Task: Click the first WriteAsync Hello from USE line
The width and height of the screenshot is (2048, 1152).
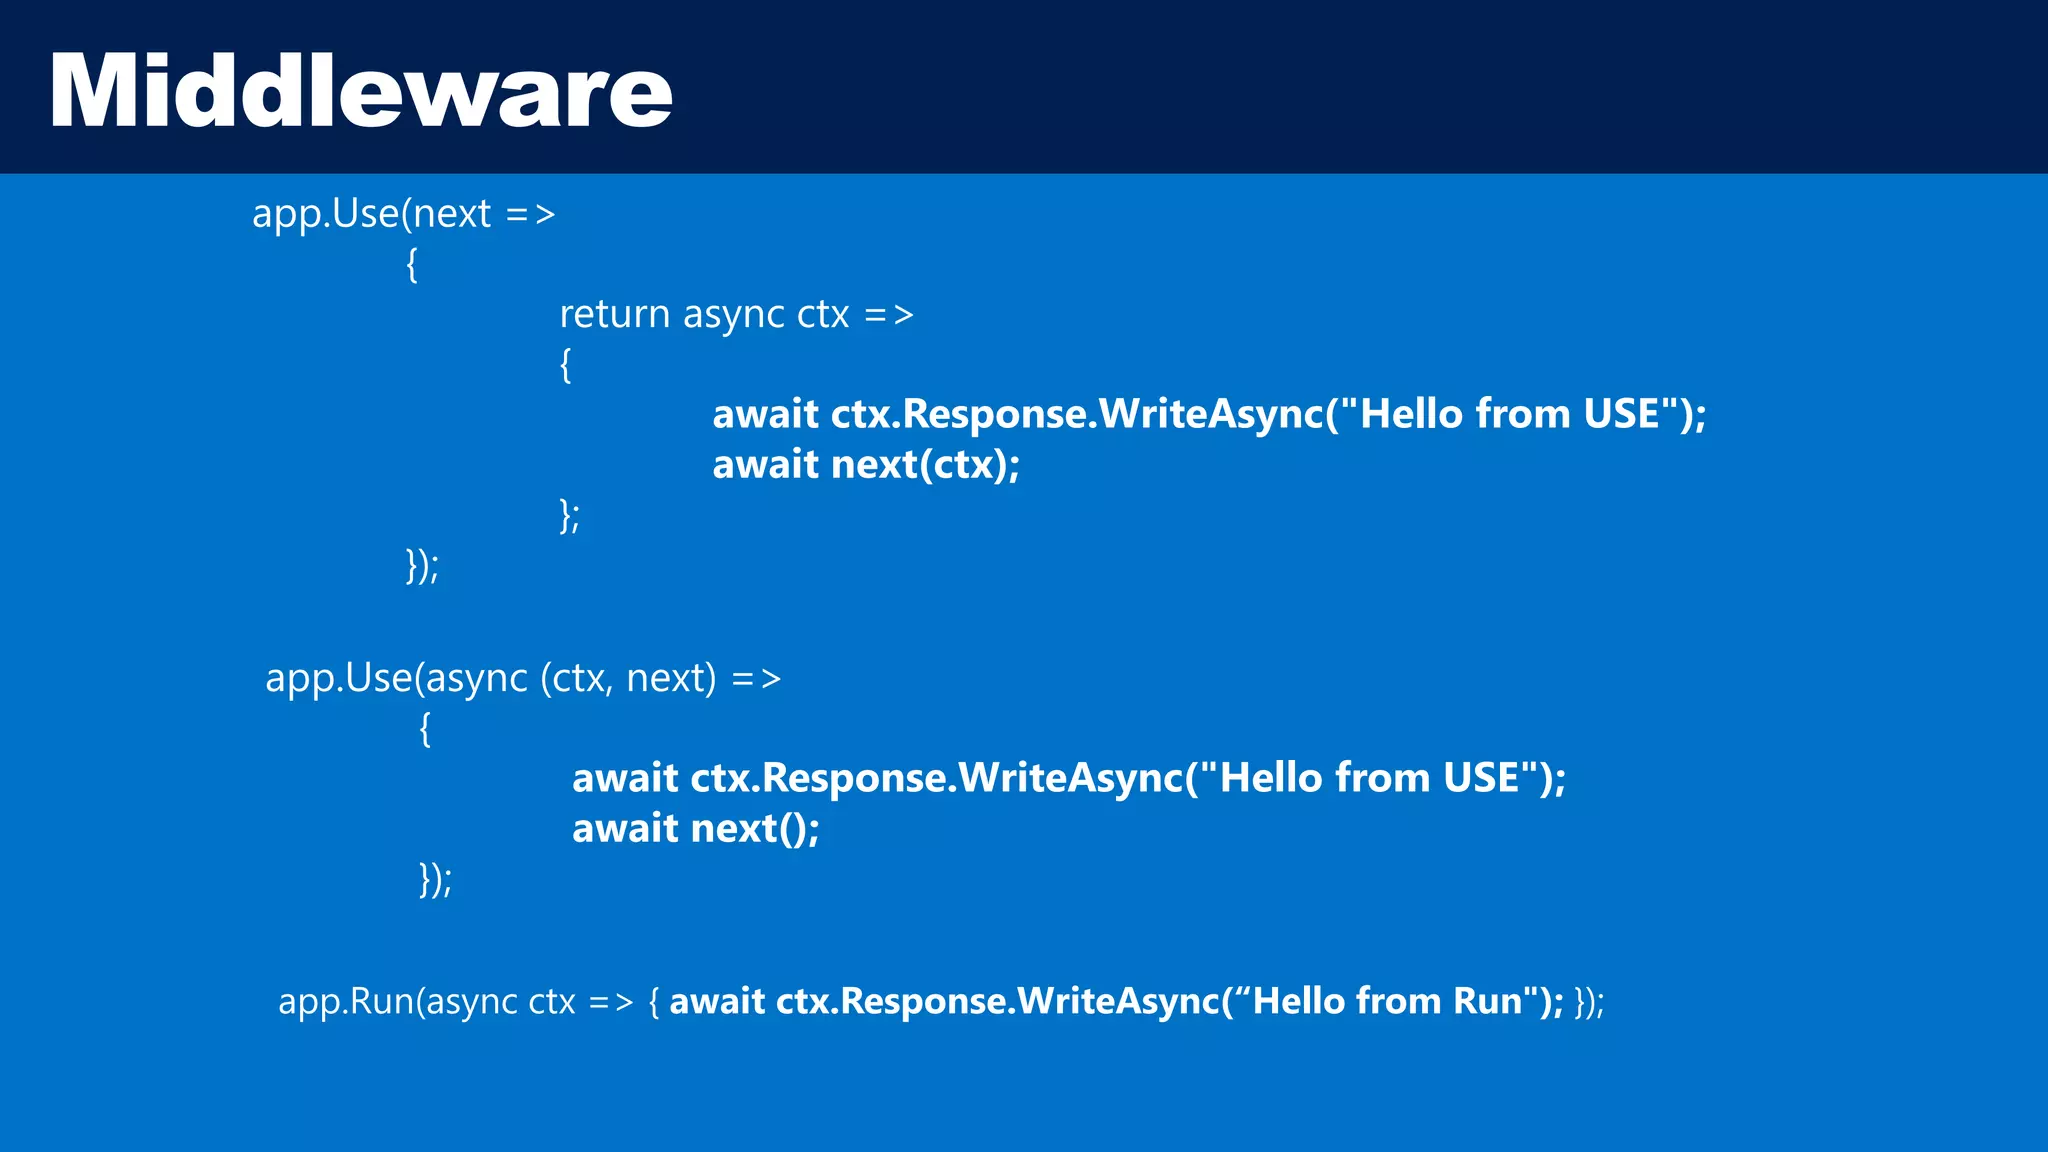Action: click(1208, 415)
